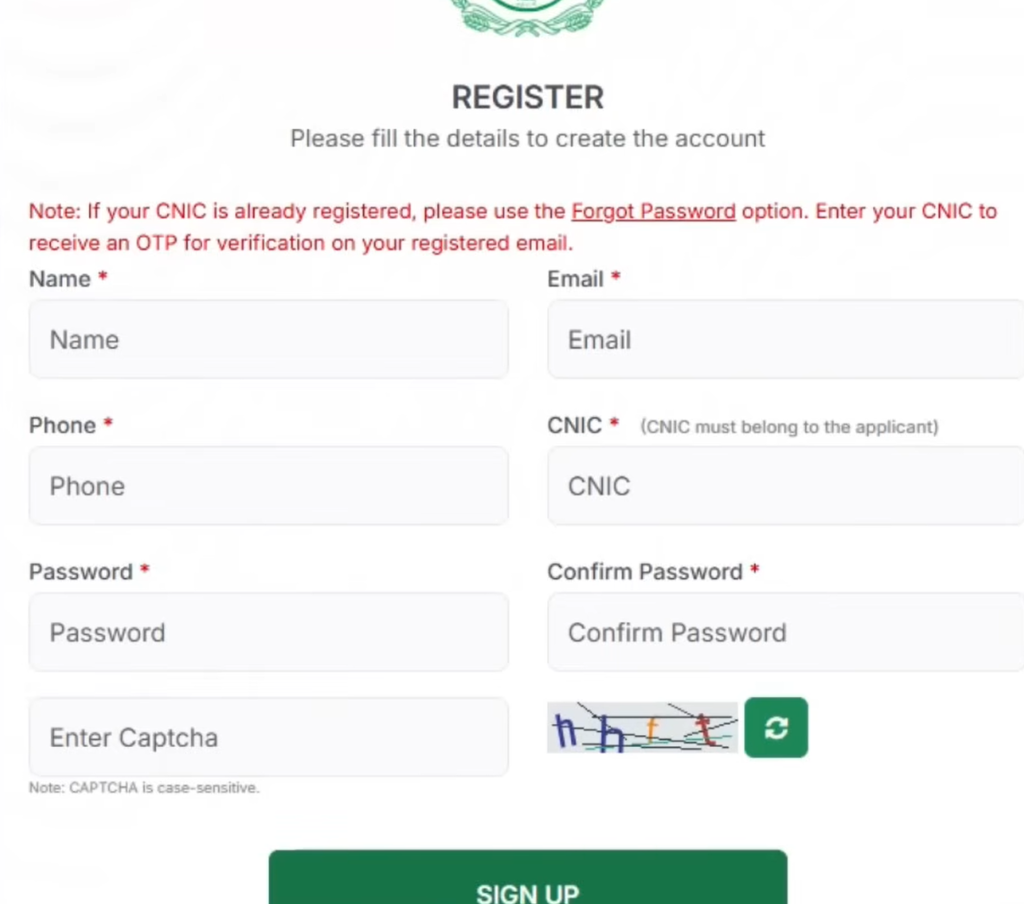Click the CAPTCHA case-sensitive note

click(144, 788)
